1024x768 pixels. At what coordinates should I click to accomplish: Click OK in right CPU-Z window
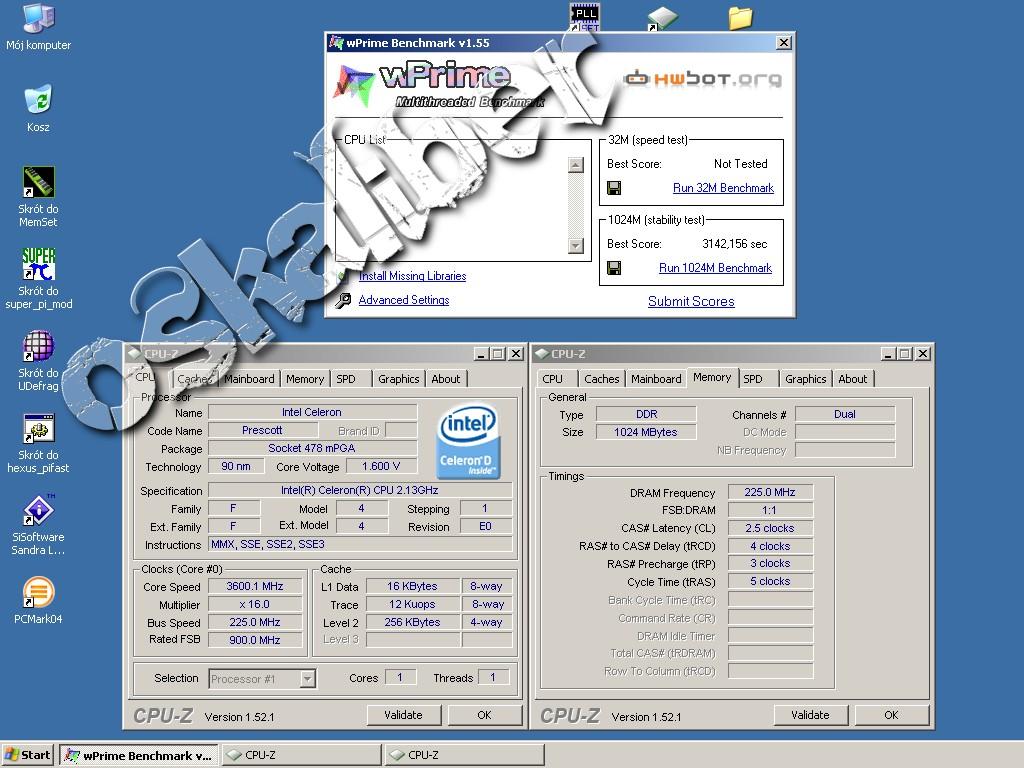891,715
